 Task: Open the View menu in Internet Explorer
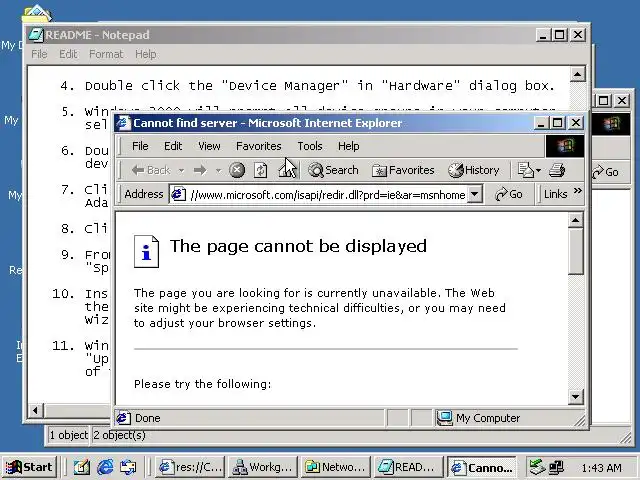[x=209, y=146]
